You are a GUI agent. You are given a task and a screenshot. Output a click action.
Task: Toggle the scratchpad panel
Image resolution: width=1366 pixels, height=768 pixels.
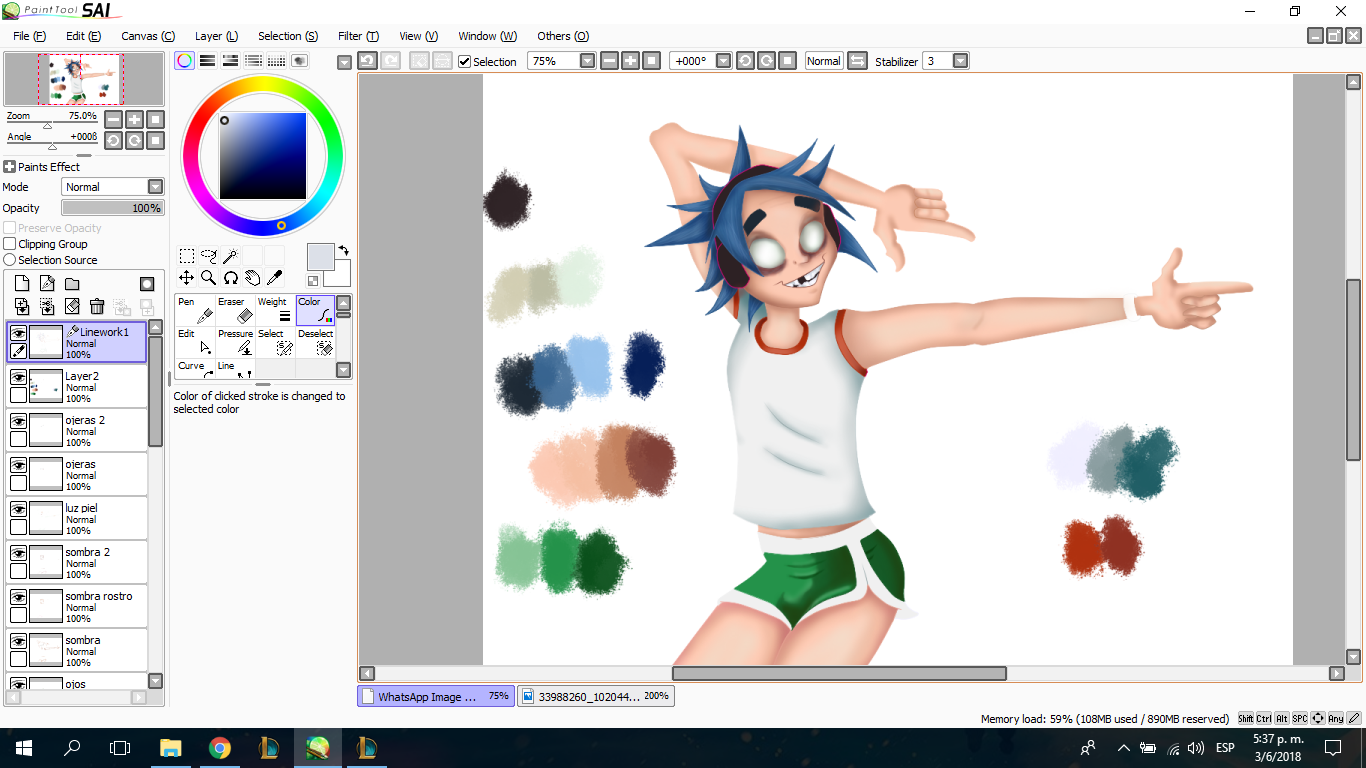[x=300, y=61]
